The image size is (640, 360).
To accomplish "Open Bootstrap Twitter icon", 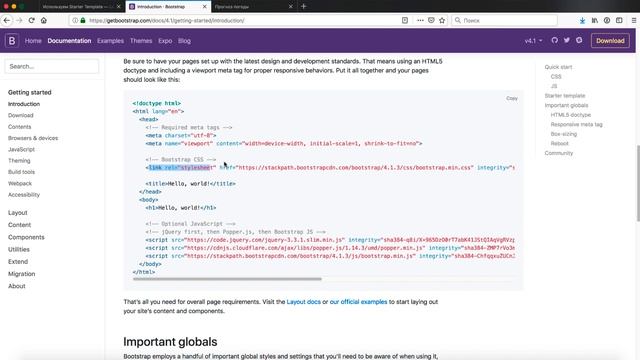I will point(567,40).
